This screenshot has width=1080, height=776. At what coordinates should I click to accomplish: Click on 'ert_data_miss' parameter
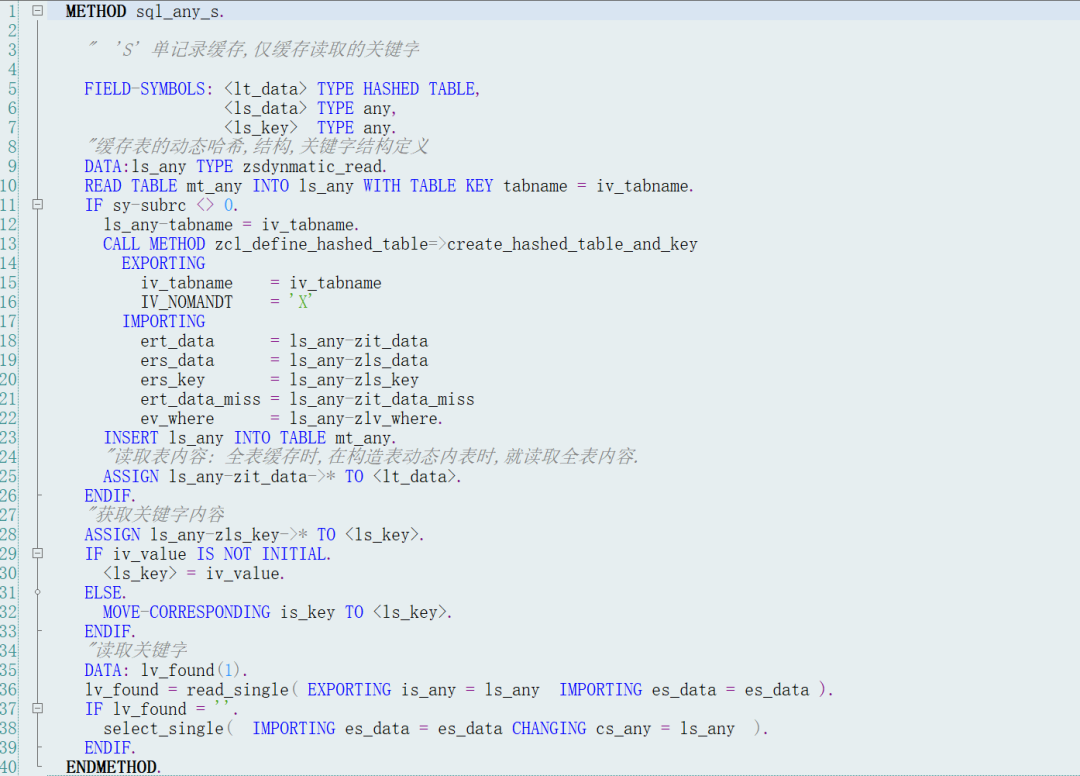[200, 399]
